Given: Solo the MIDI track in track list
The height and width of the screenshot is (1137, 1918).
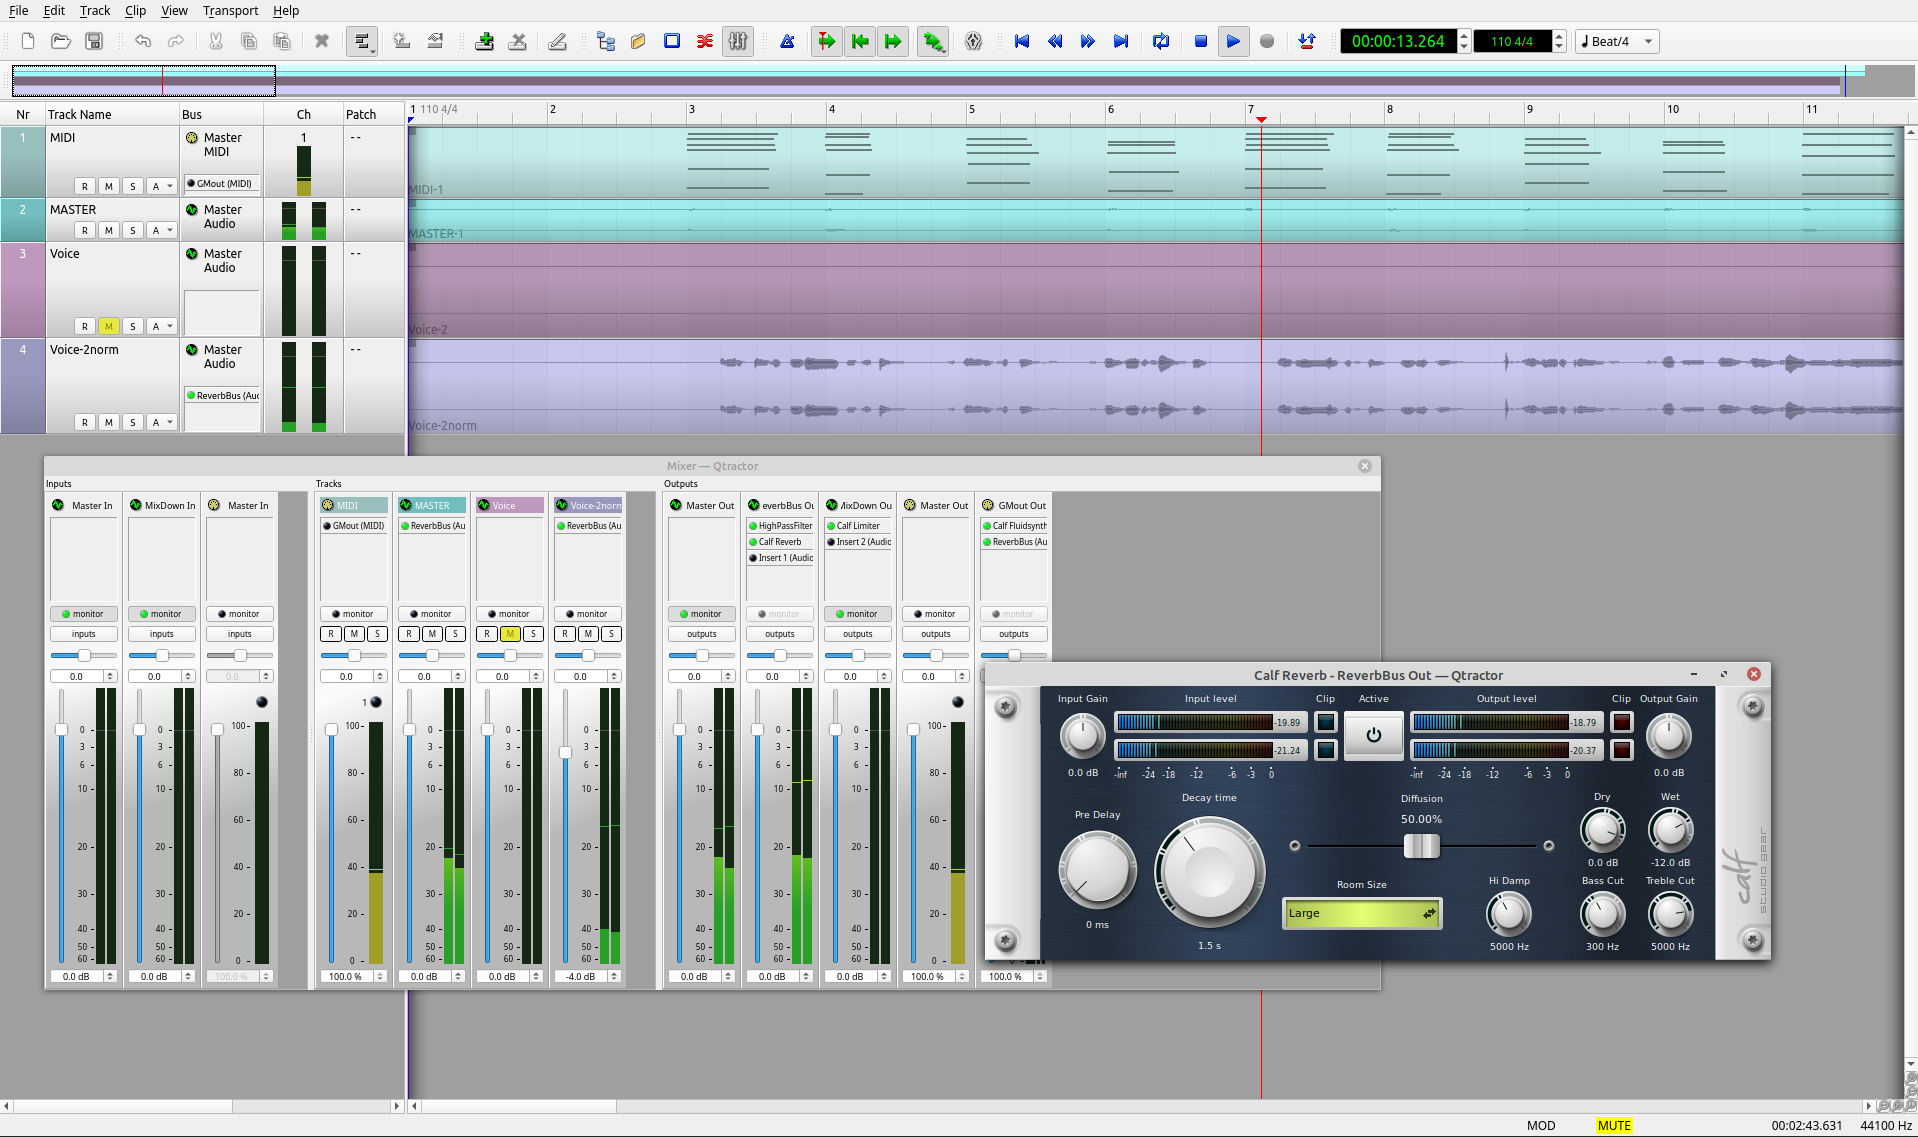Looking at the screenshot, I should 133,186.
